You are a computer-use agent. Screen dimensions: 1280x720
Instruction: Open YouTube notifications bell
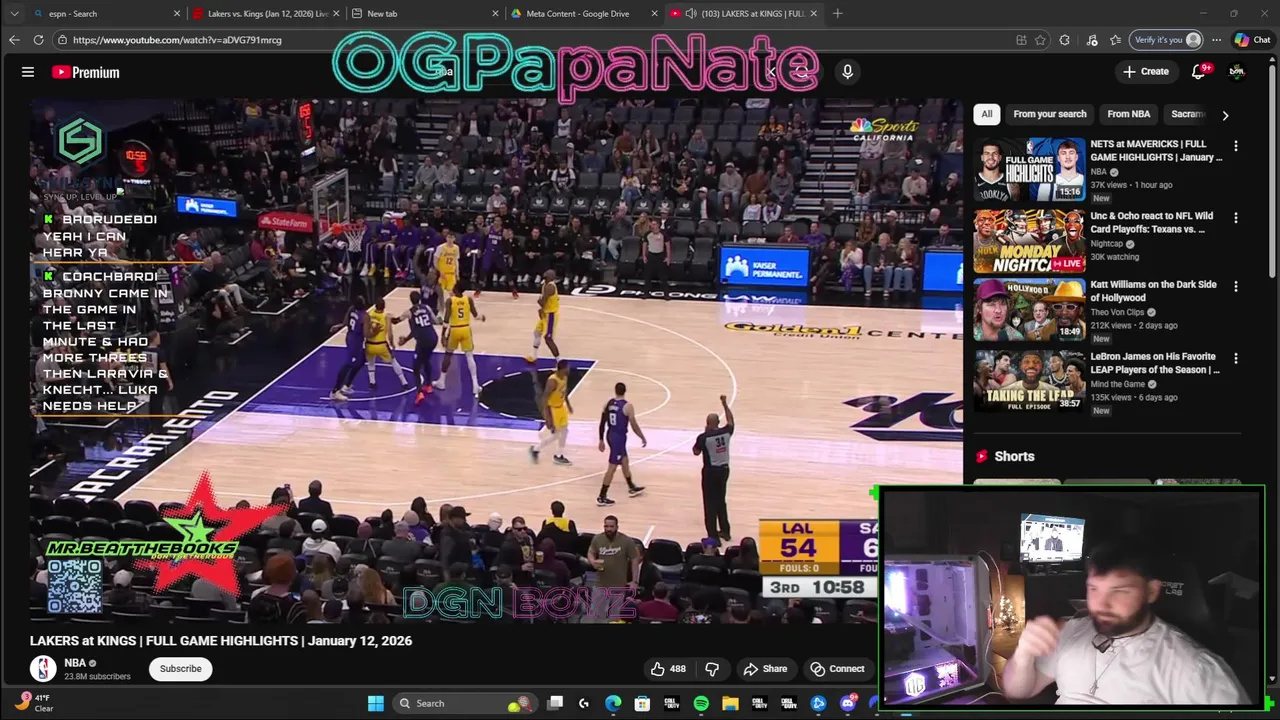tap(1199, 71)
